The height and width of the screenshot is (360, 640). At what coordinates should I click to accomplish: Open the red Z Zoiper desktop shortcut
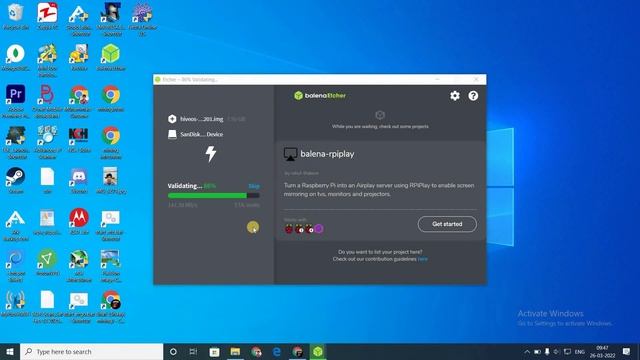point(47,17)
